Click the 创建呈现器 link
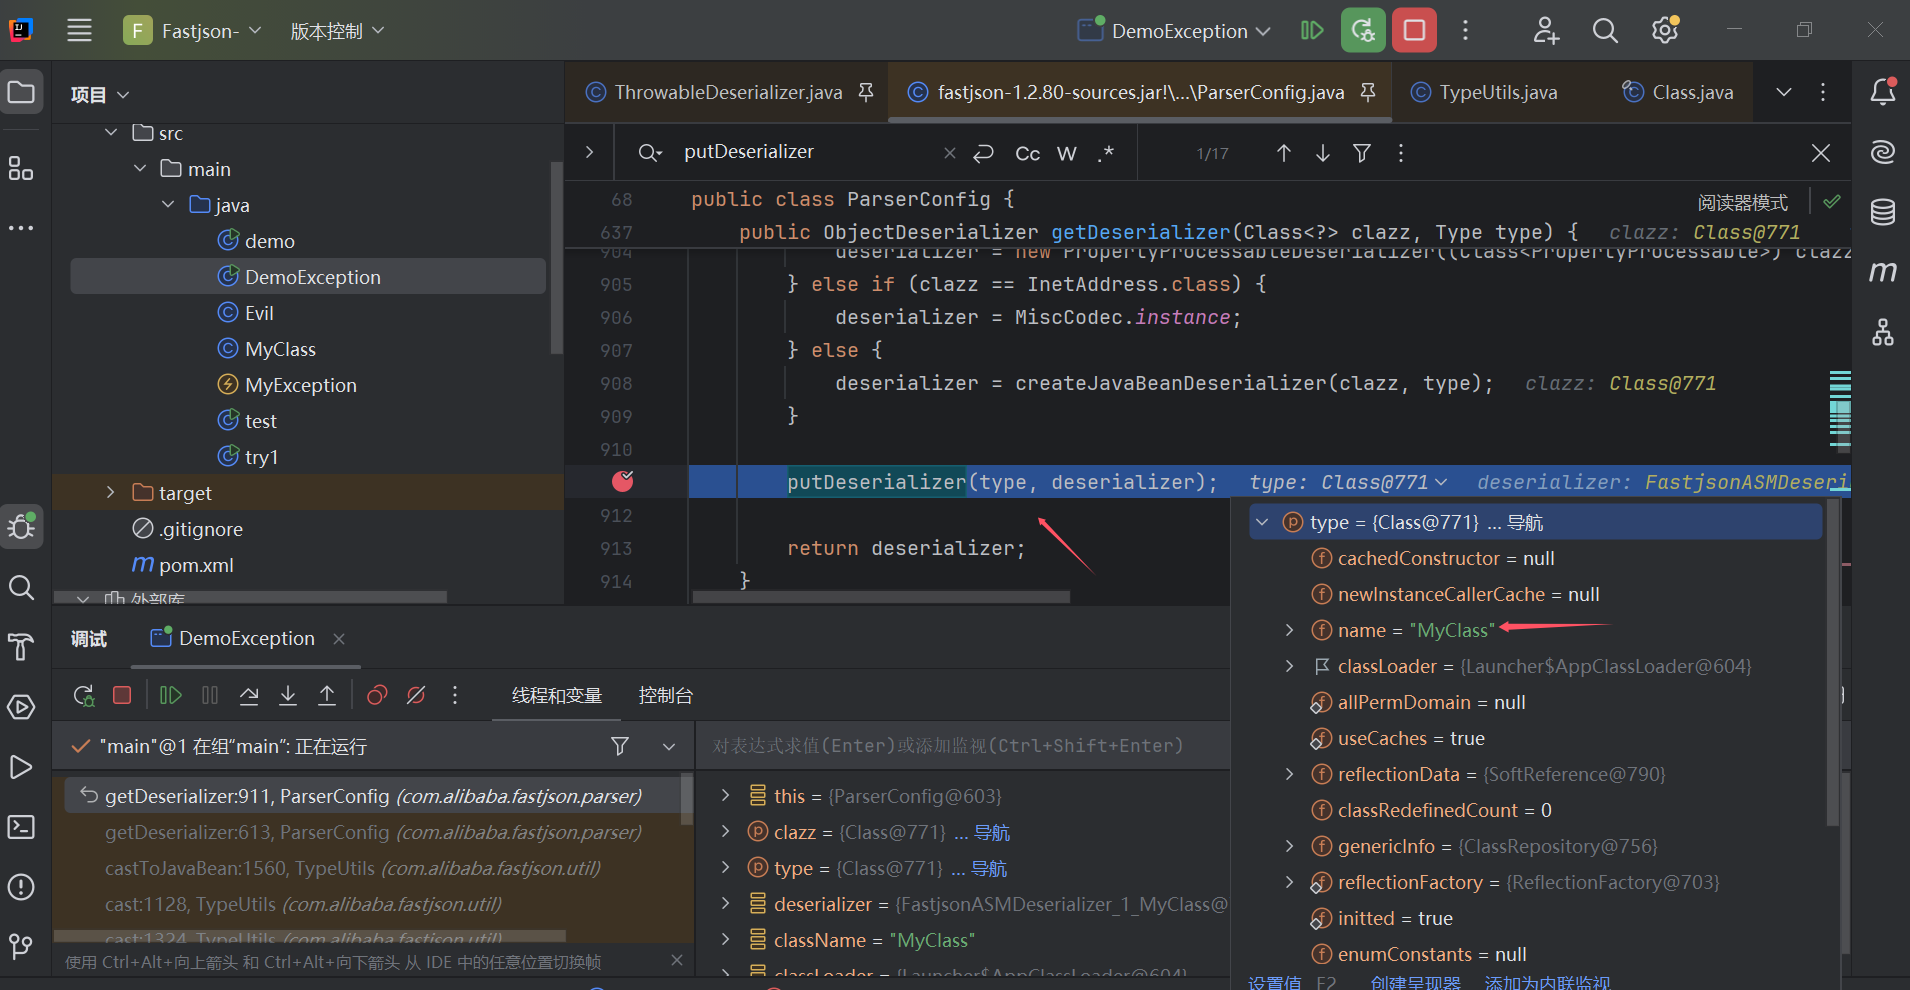 coord(1415,983)
